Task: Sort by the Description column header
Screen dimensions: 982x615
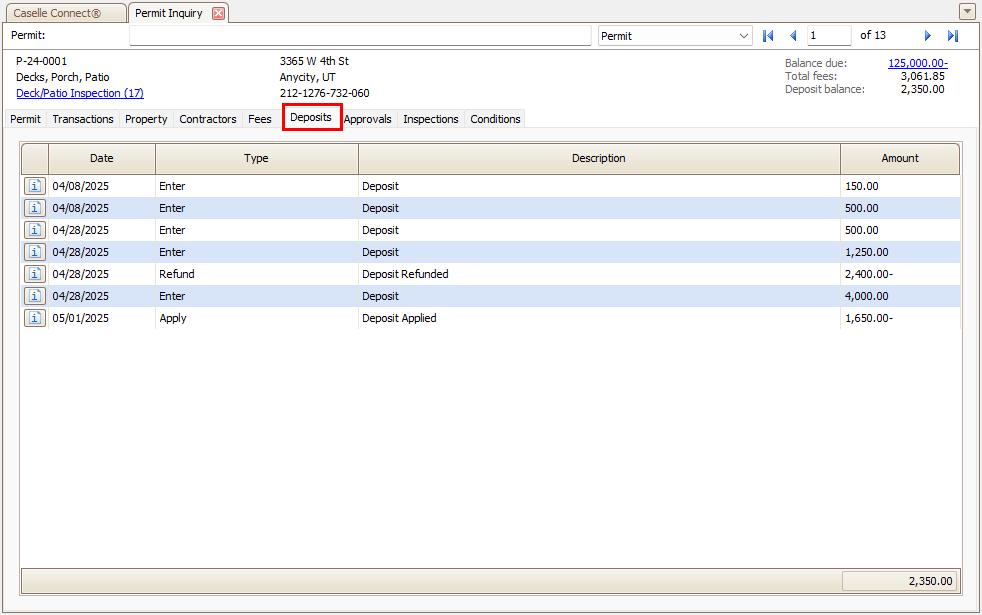Action: tap(599, 158)
